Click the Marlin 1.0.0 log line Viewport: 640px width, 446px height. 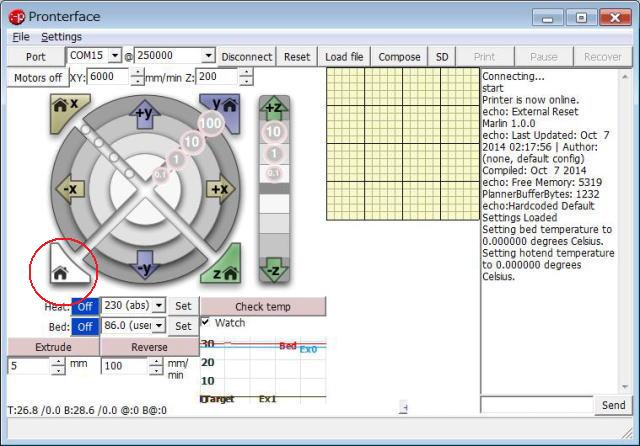509,123
